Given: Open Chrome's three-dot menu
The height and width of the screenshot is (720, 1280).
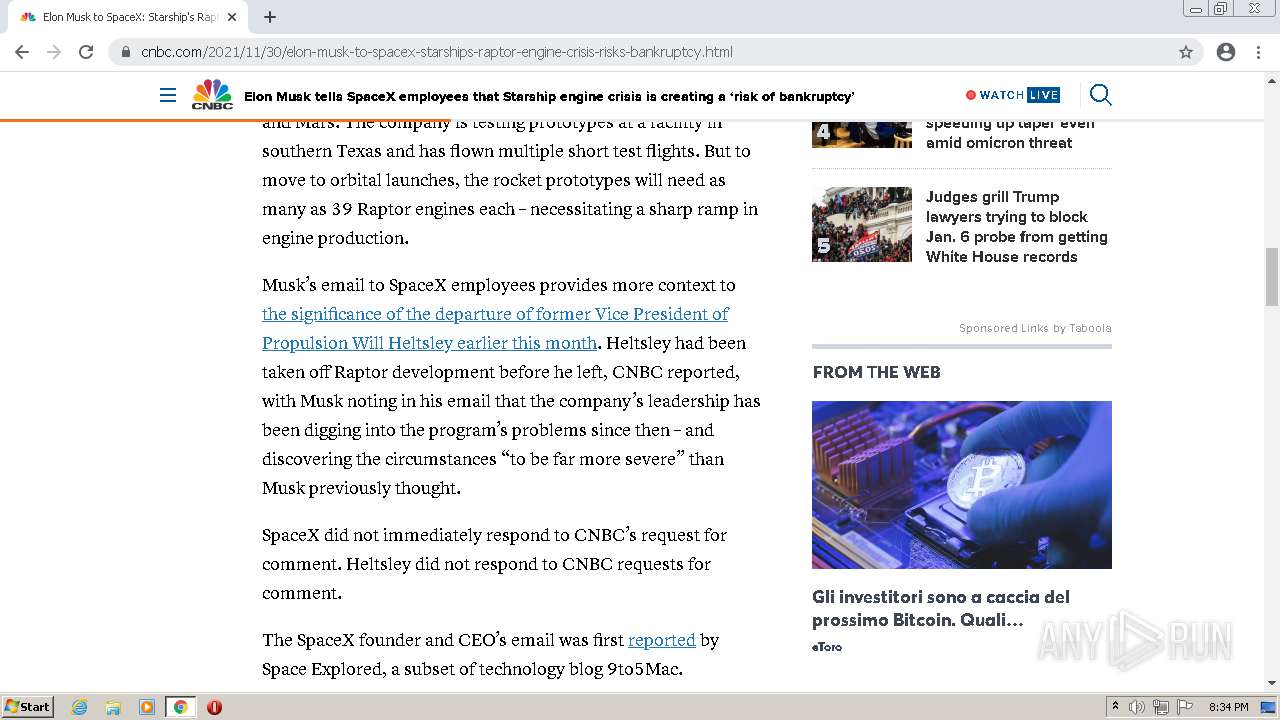Looking at the screenshot, I should [x=1258, y=52].
